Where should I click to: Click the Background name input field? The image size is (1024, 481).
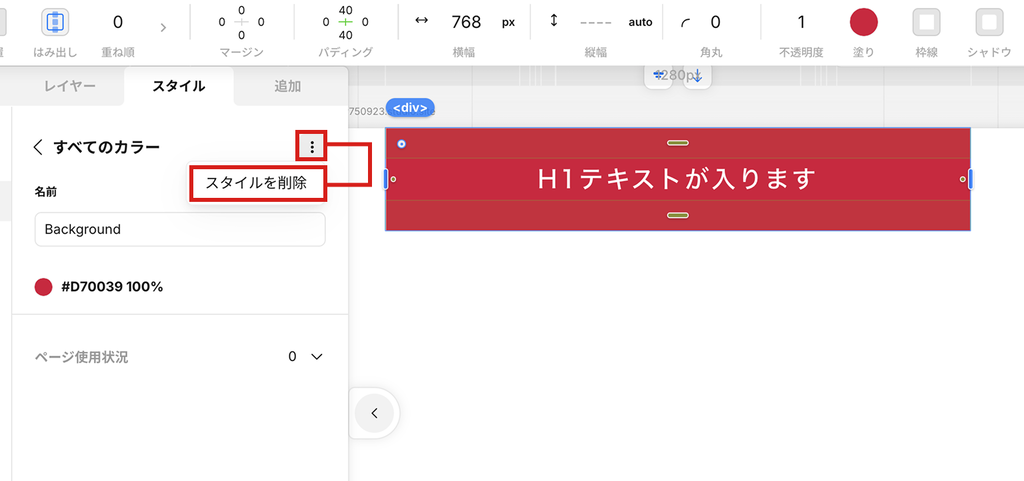tap(180, 229)
